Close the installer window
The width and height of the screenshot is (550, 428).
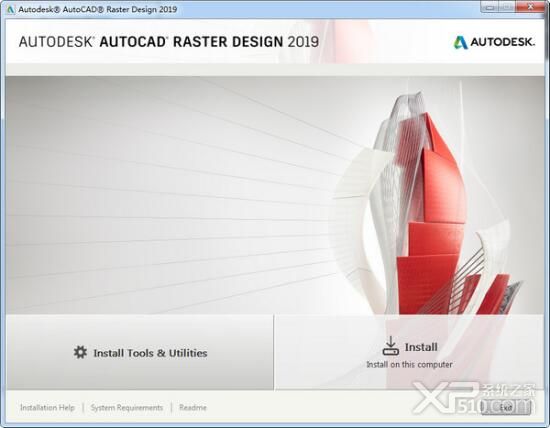pos(531,7)
